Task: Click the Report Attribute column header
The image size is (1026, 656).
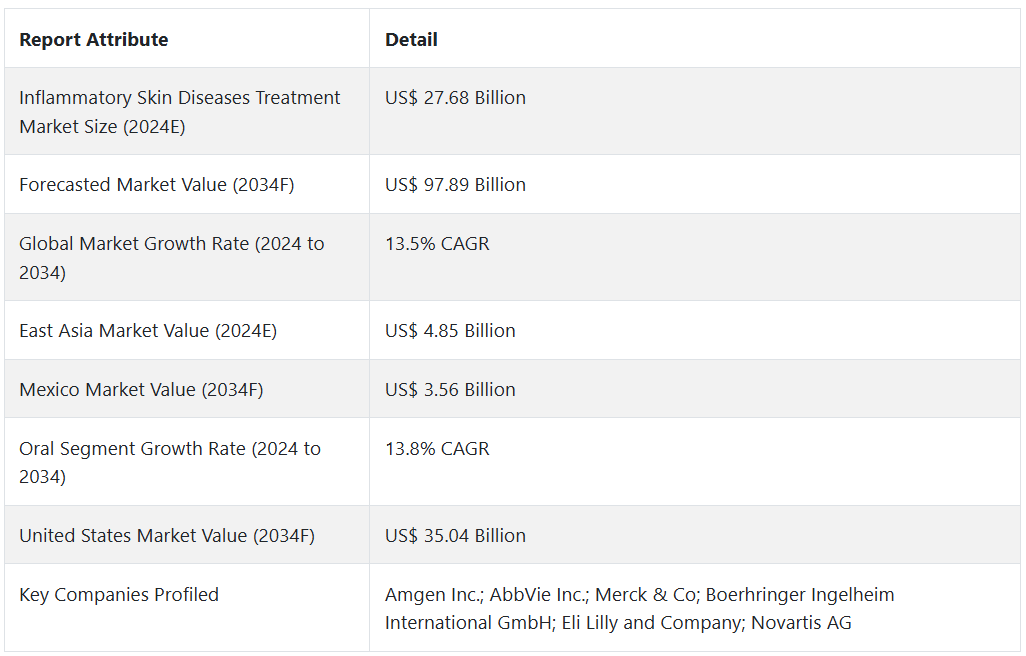Action: coord(94,40)
